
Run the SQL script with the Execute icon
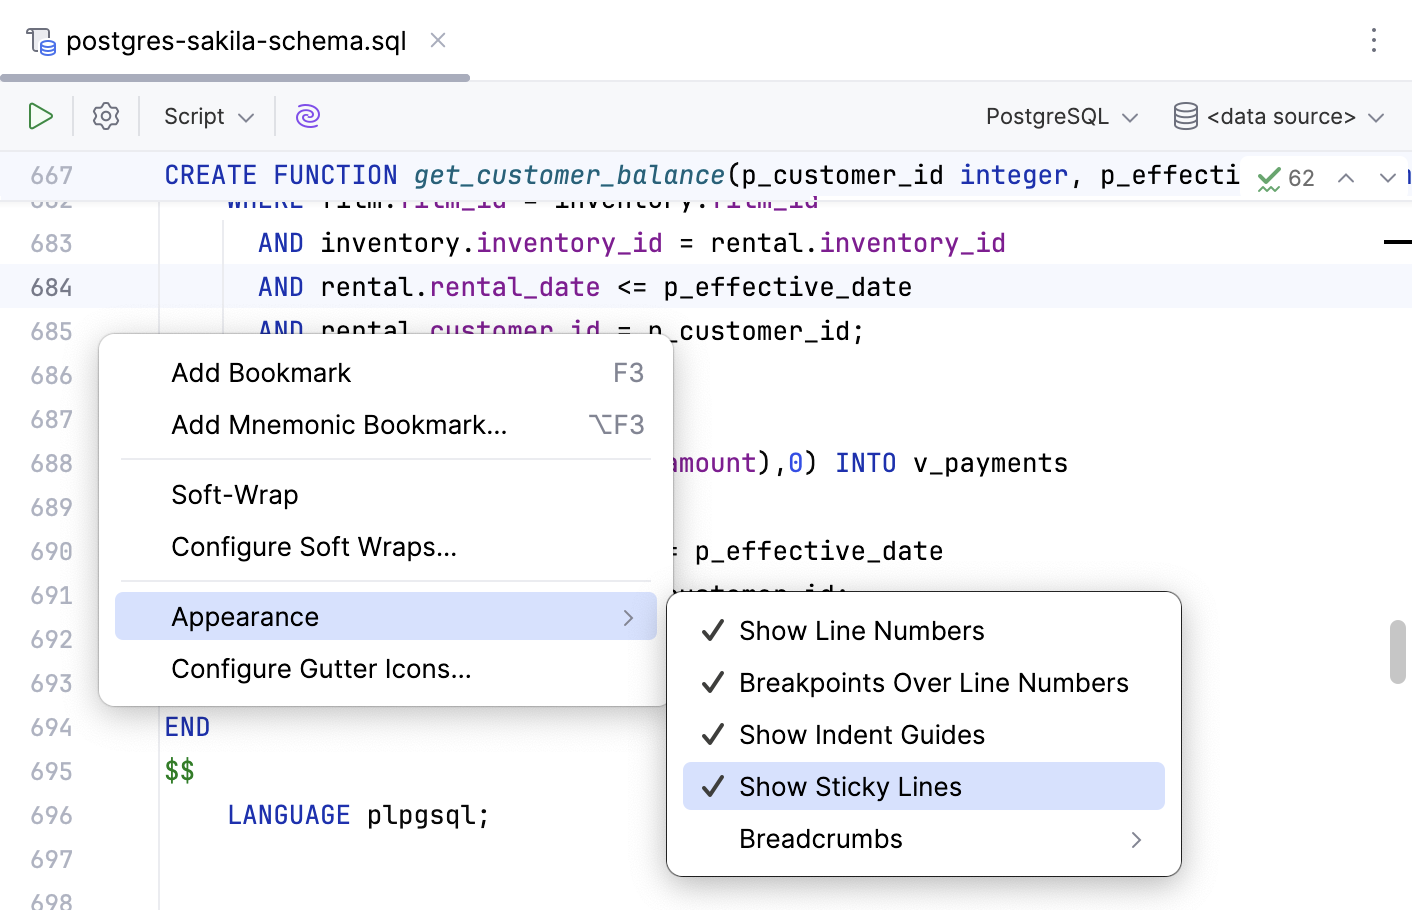pyautogui.click(x=40, y=116)
